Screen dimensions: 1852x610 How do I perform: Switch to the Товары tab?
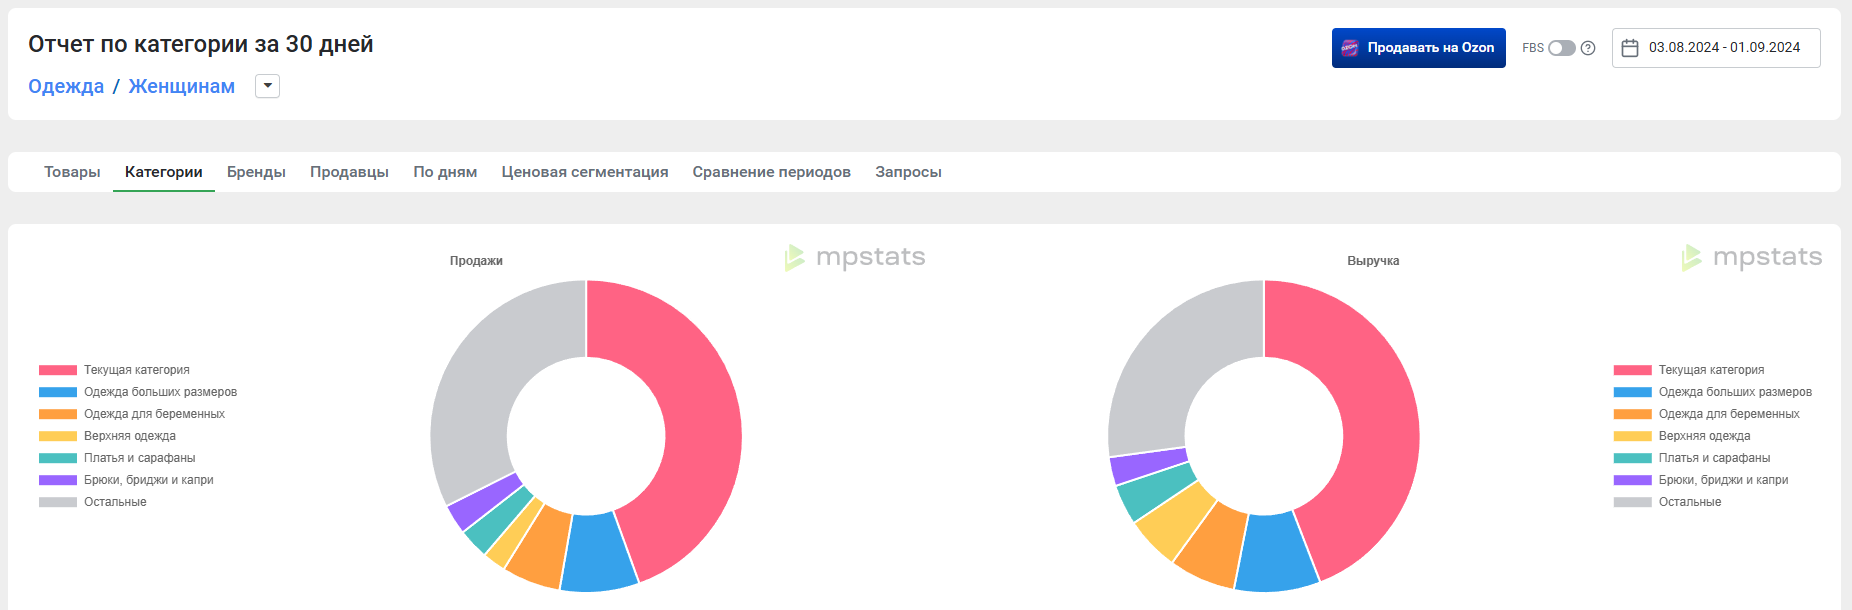click(72, 172)
